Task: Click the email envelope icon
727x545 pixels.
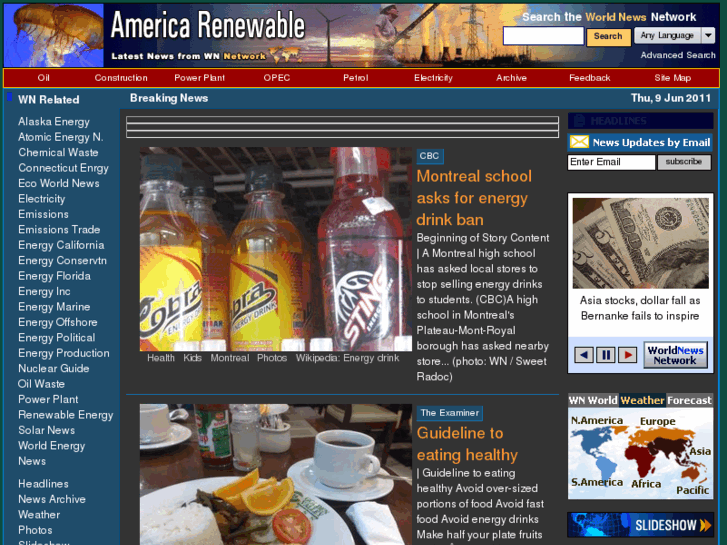Action: tap(579, 142)
